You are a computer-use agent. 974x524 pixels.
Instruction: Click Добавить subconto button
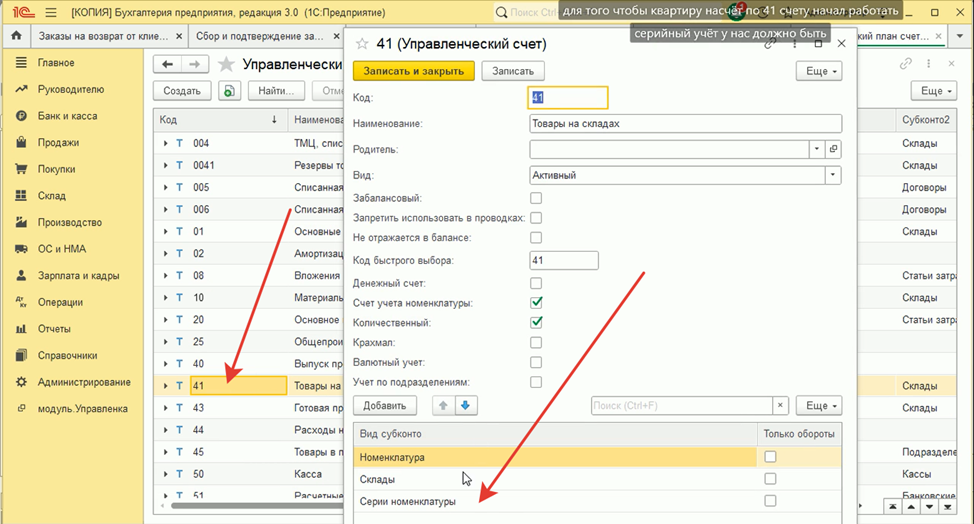pyautogui.click(x=385, y=405)
